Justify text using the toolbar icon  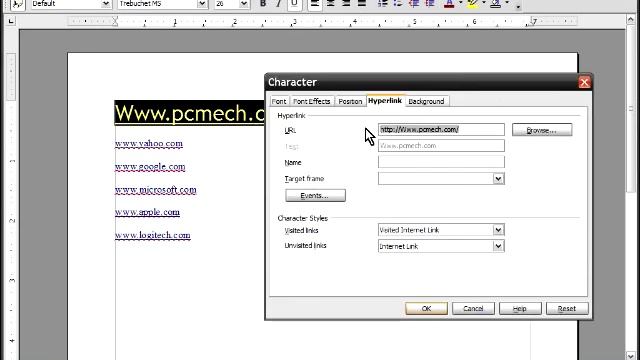(x=362, y=4)
